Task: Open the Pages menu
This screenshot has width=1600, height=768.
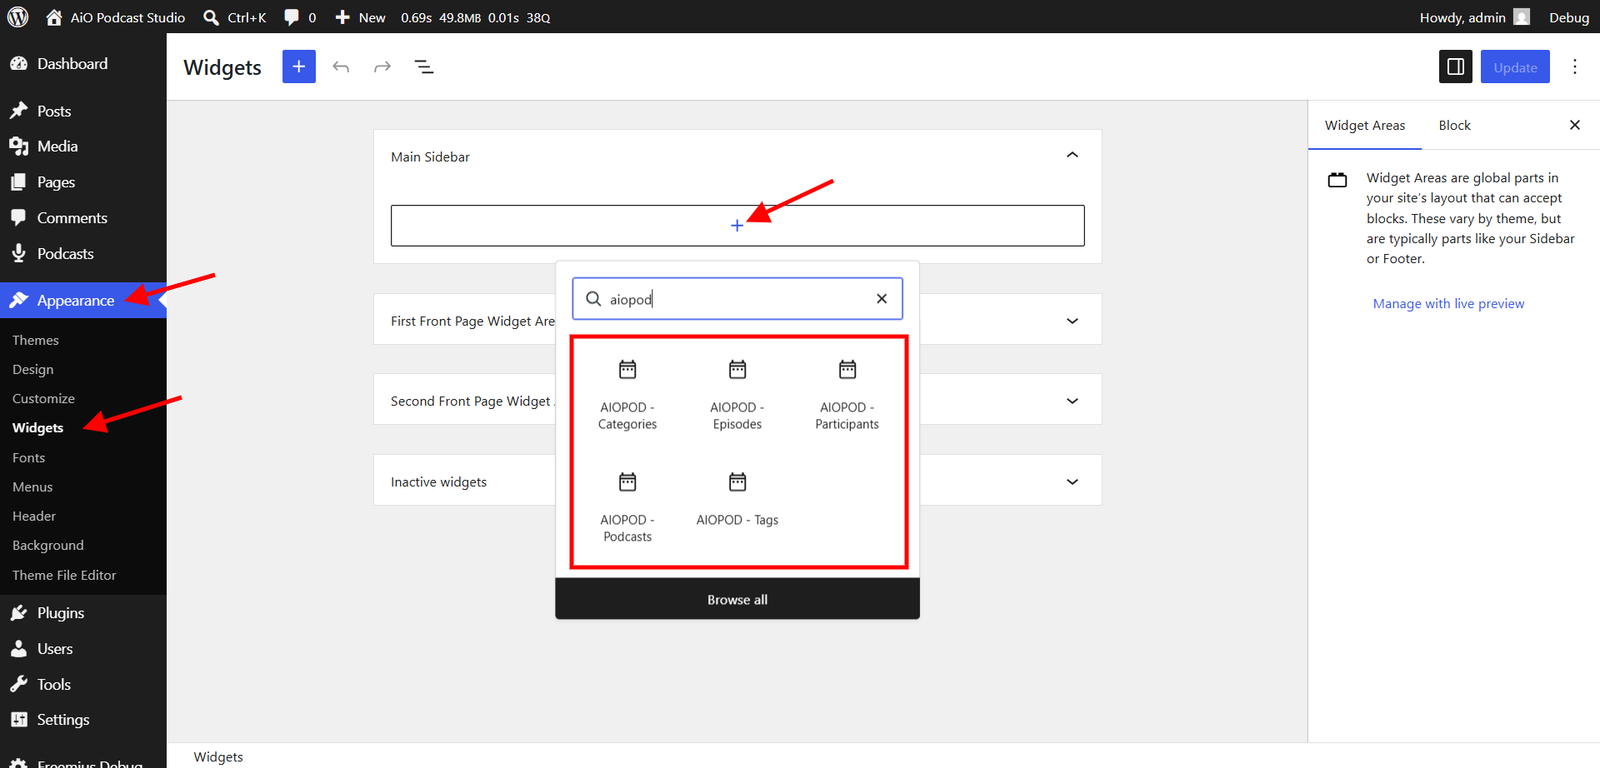Action: pos(83,182)
